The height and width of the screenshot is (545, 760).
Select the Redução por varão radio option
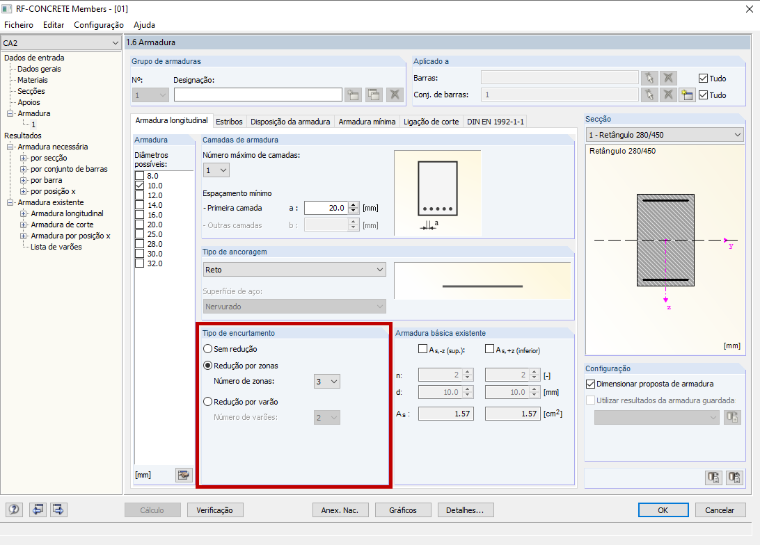tap(207, 401)
